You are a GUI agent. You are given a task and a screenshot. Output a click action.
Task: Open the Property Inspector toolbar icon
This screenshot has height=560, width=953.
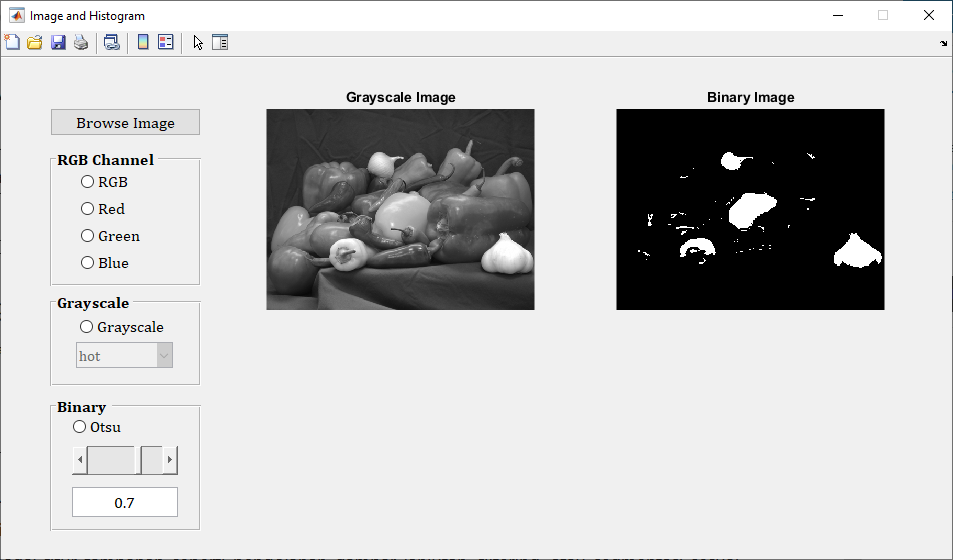coord(220,42)
